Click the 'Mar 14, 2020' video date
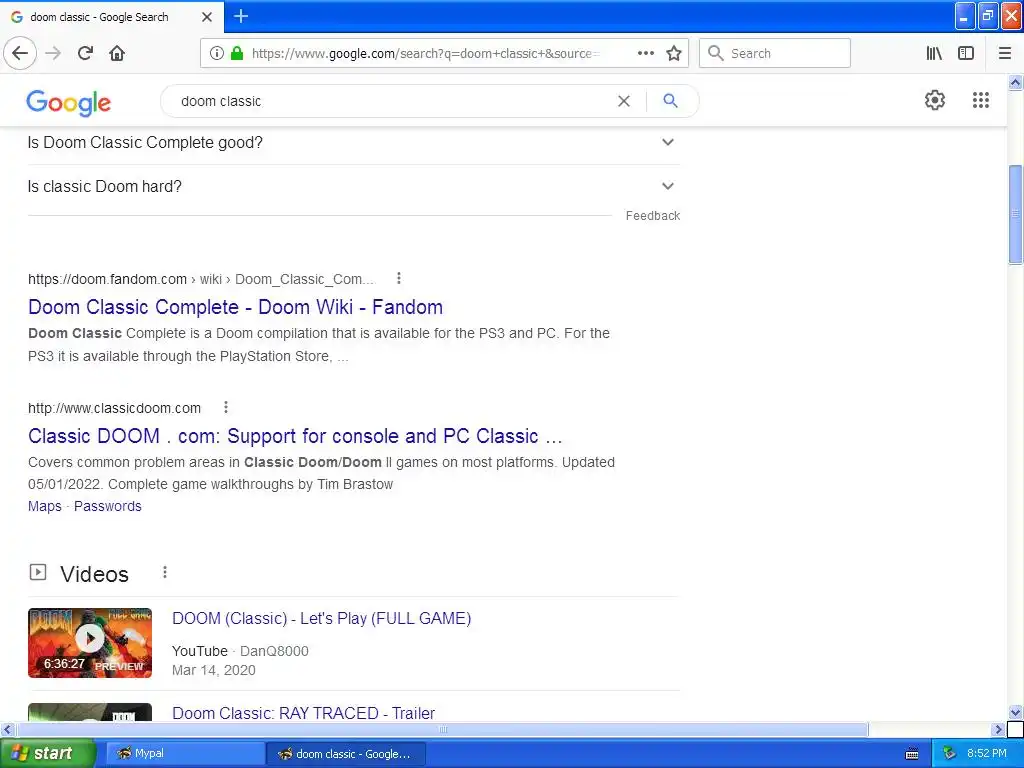Image resolution: width=1024 pixels, height=768 pixels. click(214, 670)
